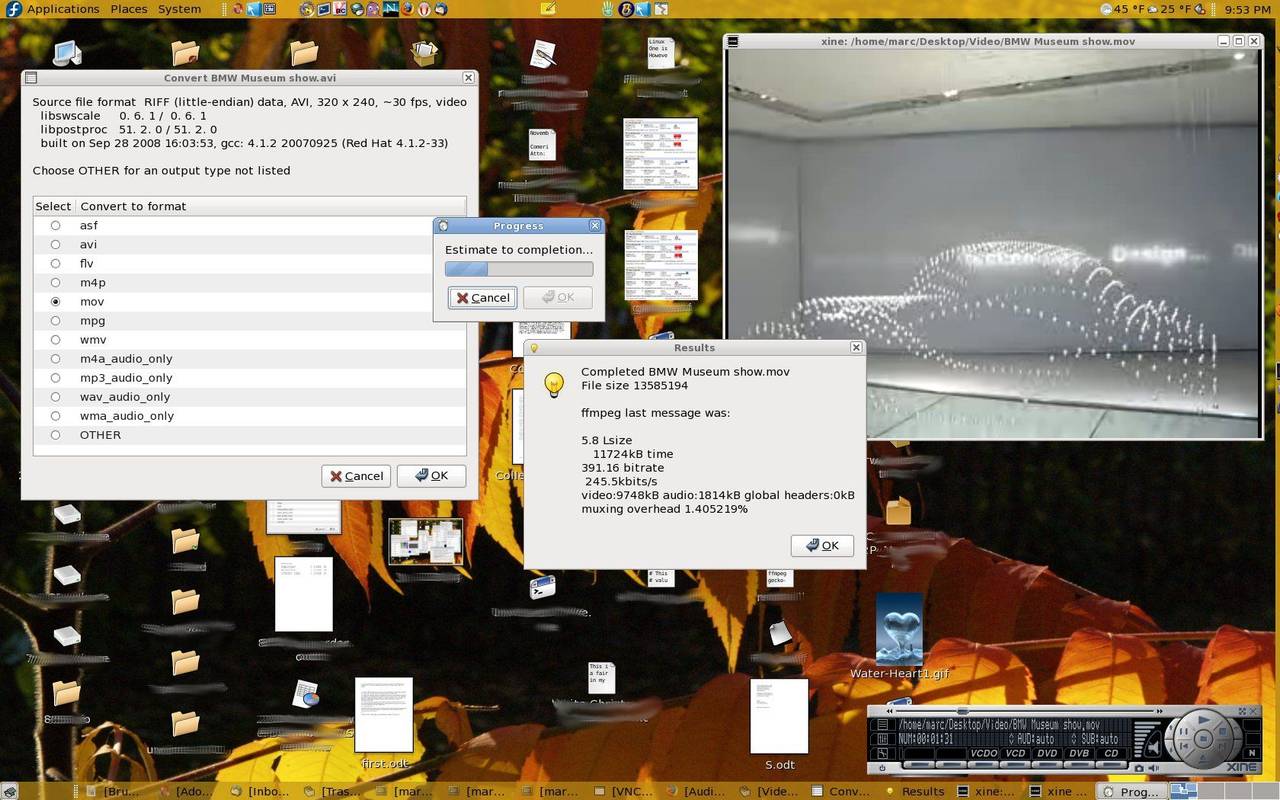Click OK in the Results dialog

tap(822, 545)
